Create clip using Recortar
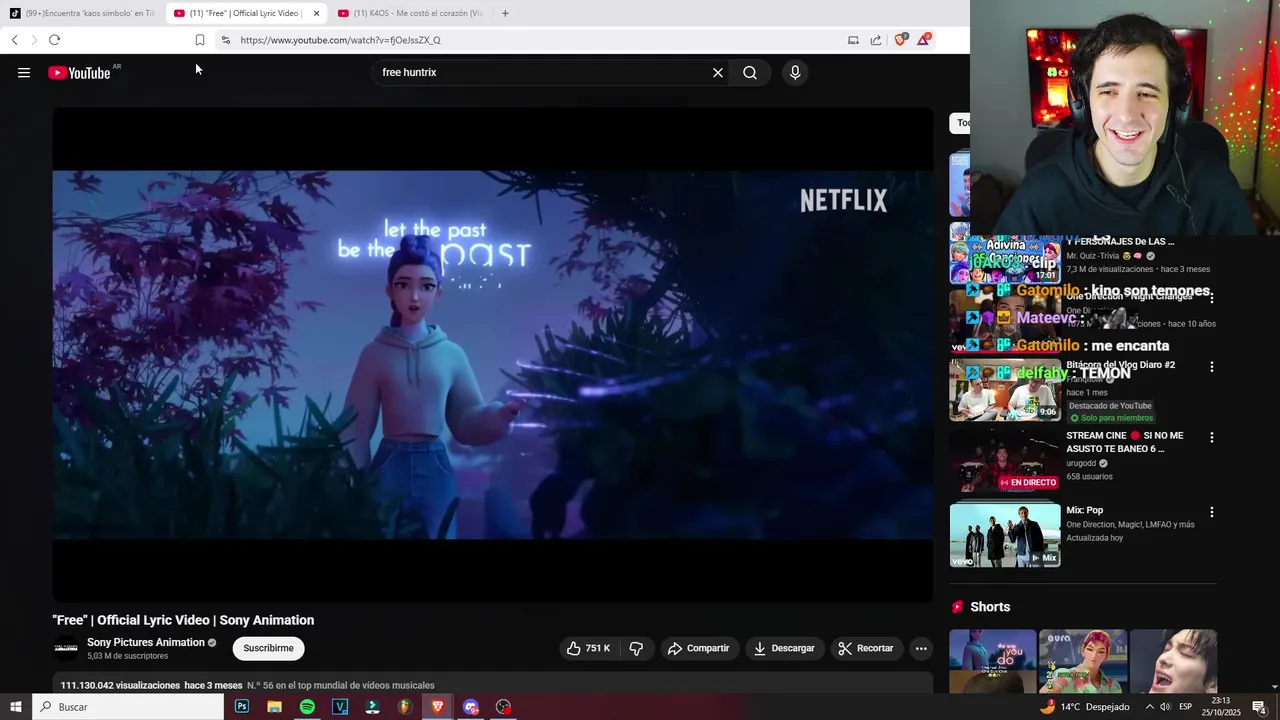The width and height of the screenshot is (1280, 720). pyautogui.click(x=866, y=648)
